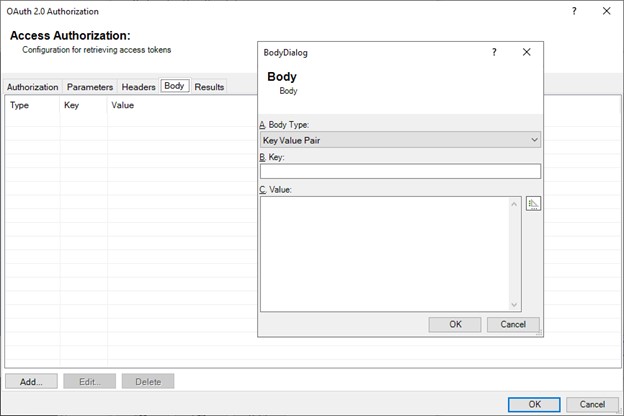This screenshot has height=416, width=624.
Task: Select the Headers tab
Action: pos(139,87)
